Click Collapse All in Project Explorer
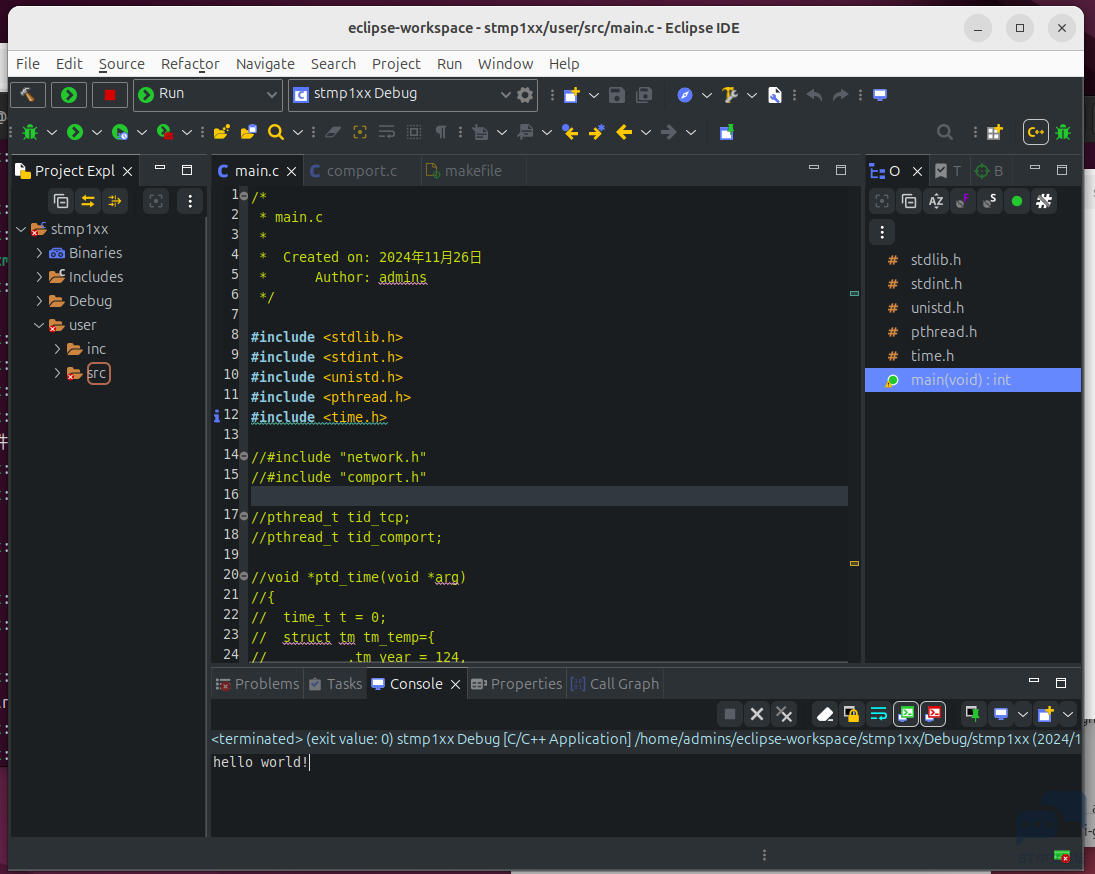The width and height of the screenshot is (1095, 874). (61, 202)
